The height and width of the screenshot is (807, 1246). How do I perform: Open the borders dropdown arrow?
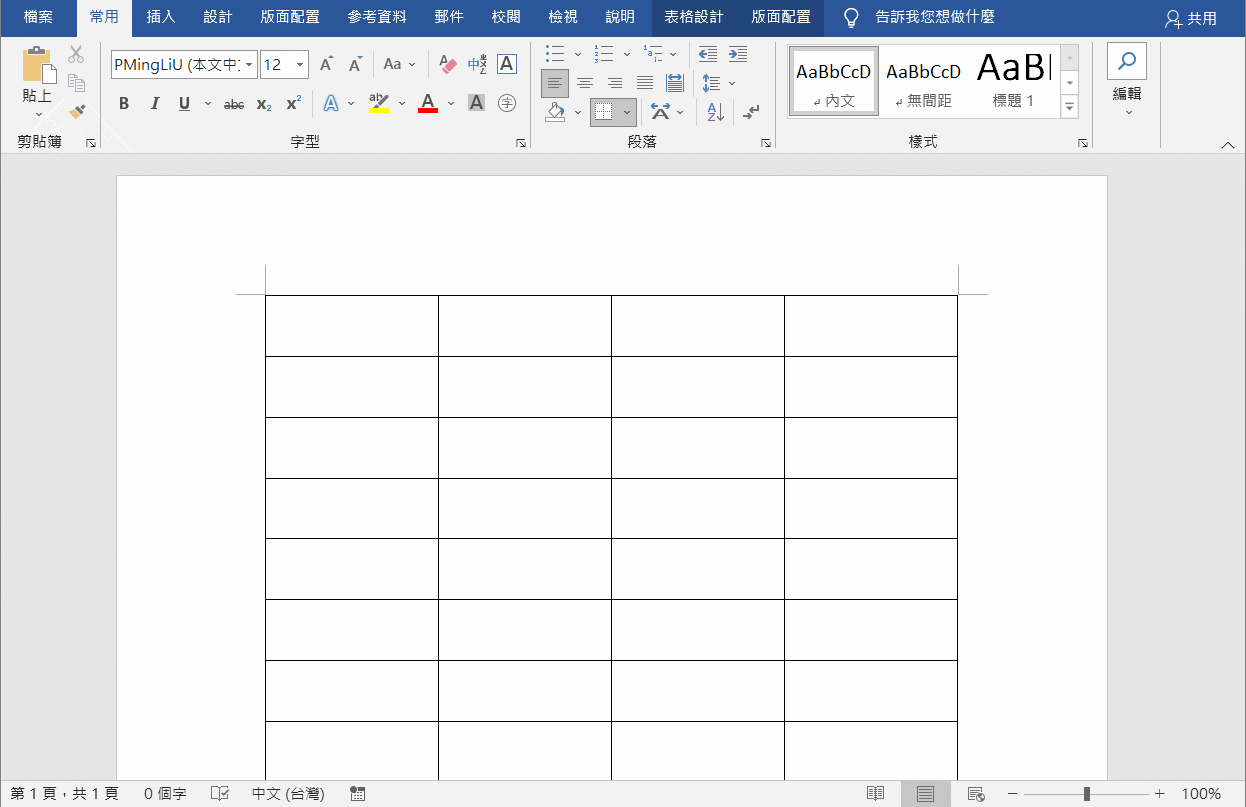[628, 112]
